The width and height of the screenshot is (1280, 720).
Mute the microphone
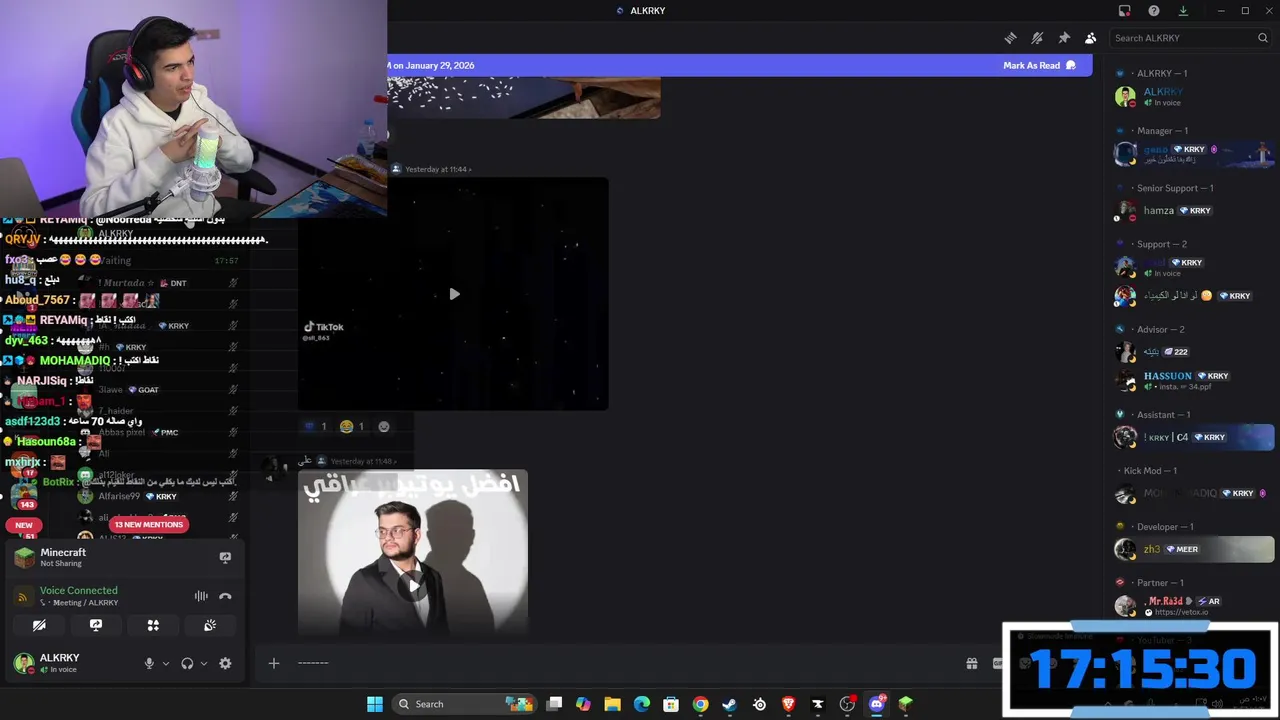click(x=149, y=663)
